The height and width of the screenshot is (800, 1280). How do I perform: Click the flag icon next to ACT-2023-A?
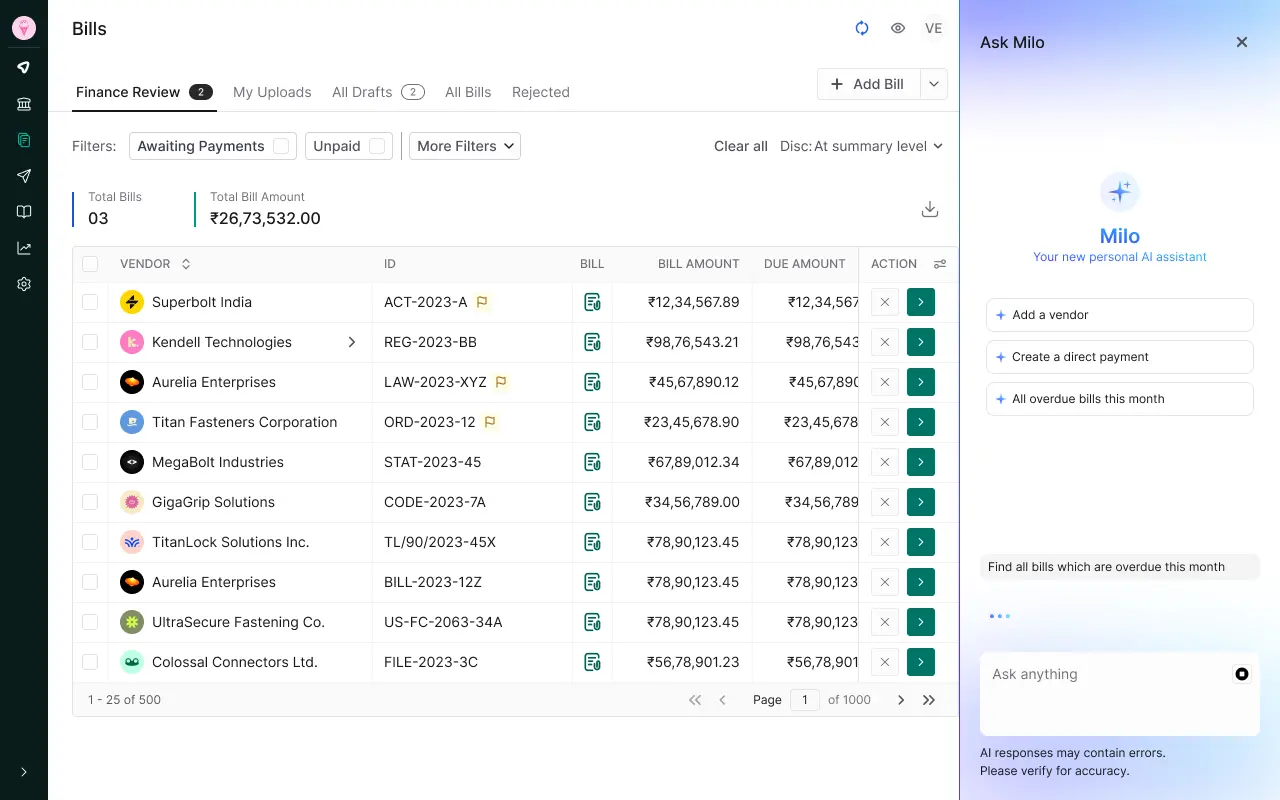pos(482,302)
